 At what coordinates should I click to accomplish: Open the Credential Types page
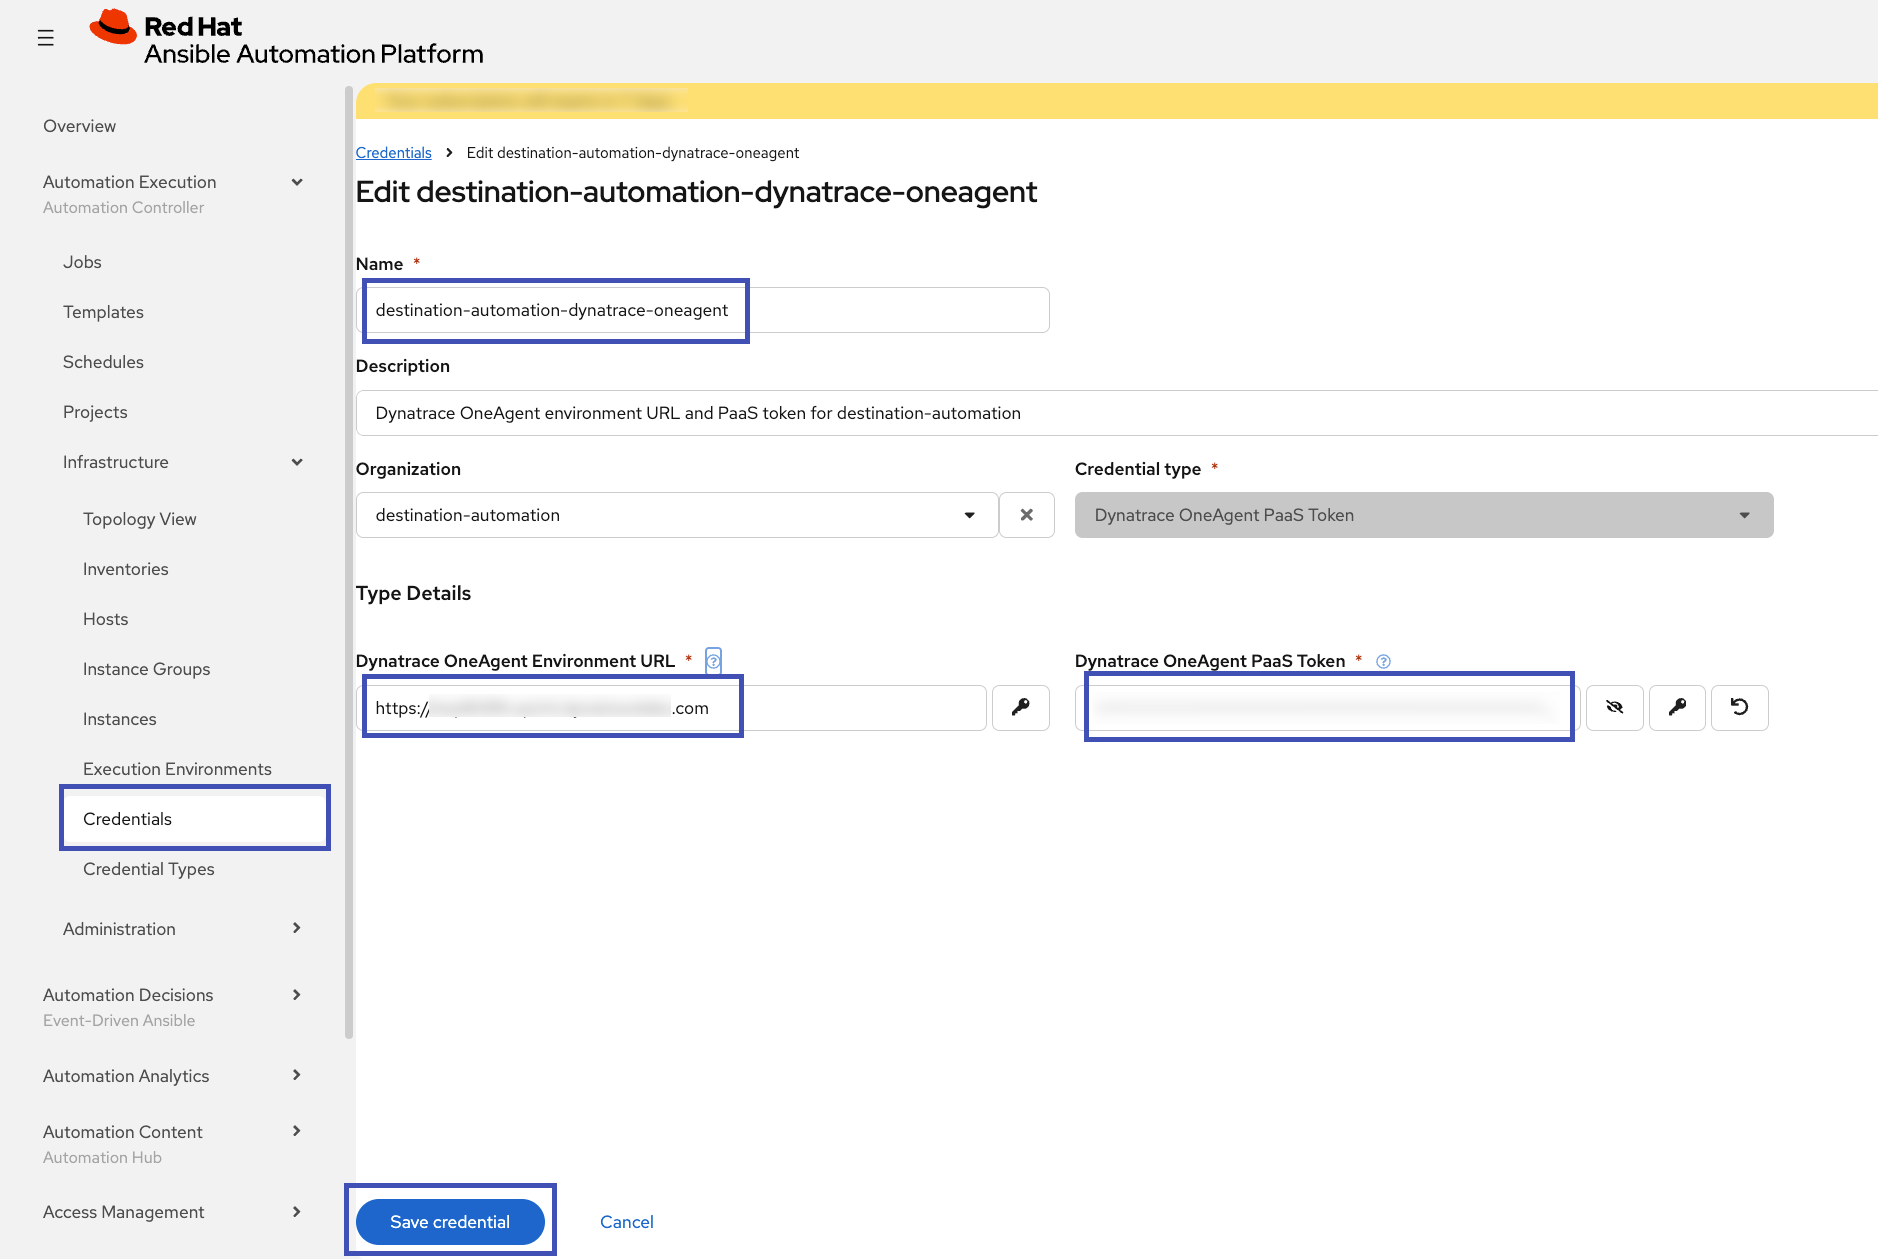[148, 868]
